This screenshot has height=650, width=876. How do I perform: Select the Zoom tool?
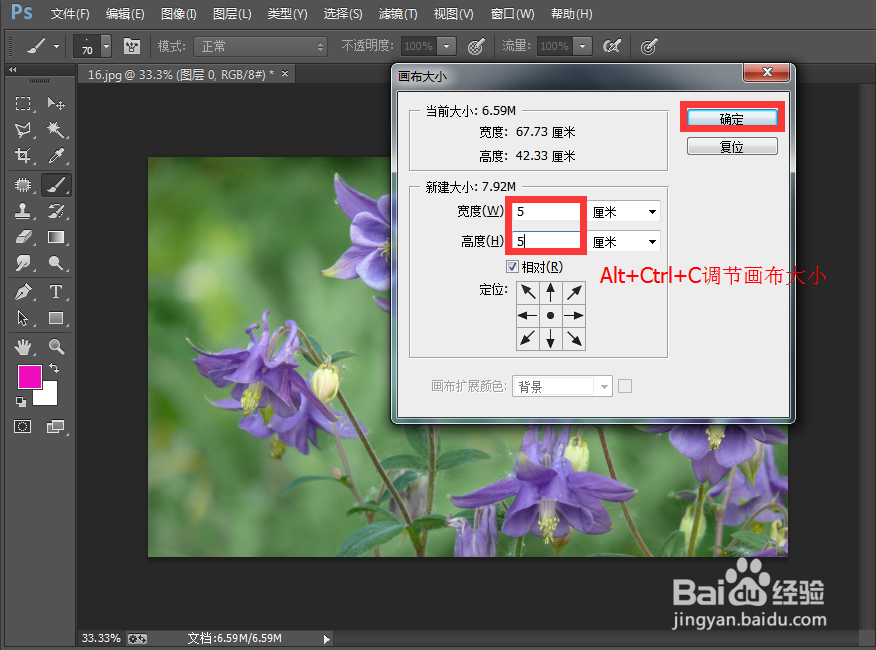pyautogui.click(x=56, y=347)
